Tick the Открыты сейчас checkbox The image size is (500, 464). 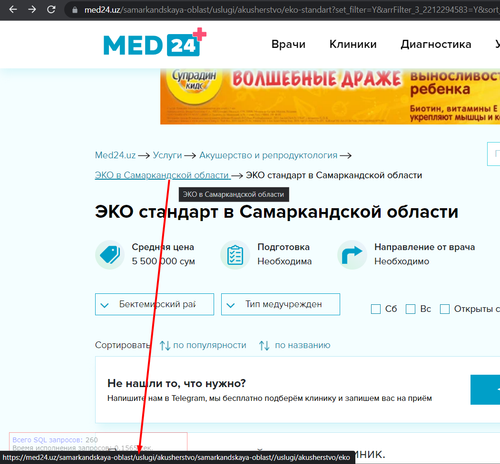pos(445,309)
